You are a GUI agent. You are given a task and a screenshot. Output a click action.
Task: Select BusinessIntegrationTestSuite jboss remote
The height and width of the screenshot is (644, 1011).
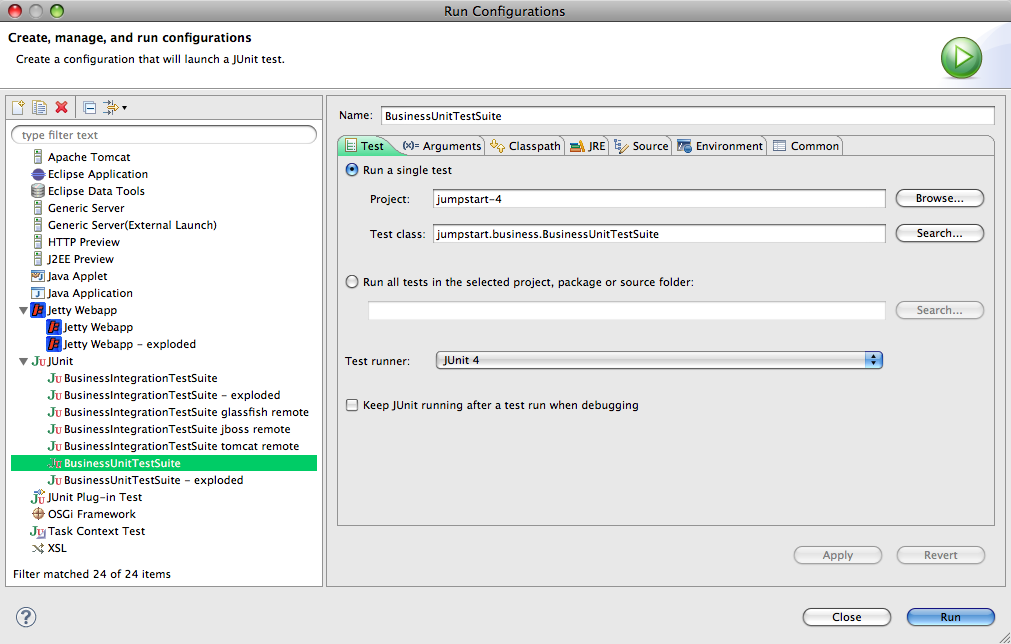point(177,429)
